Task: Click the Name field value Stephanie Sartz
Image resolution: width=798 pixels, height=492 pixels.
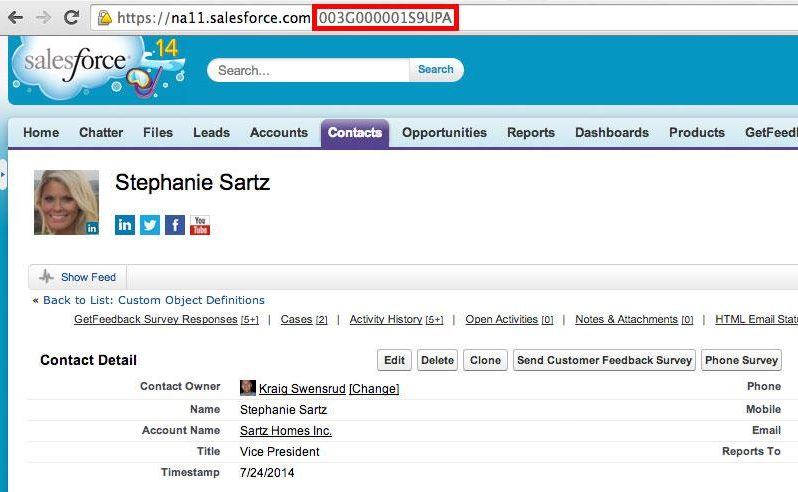Action: (x=283, y=410)
